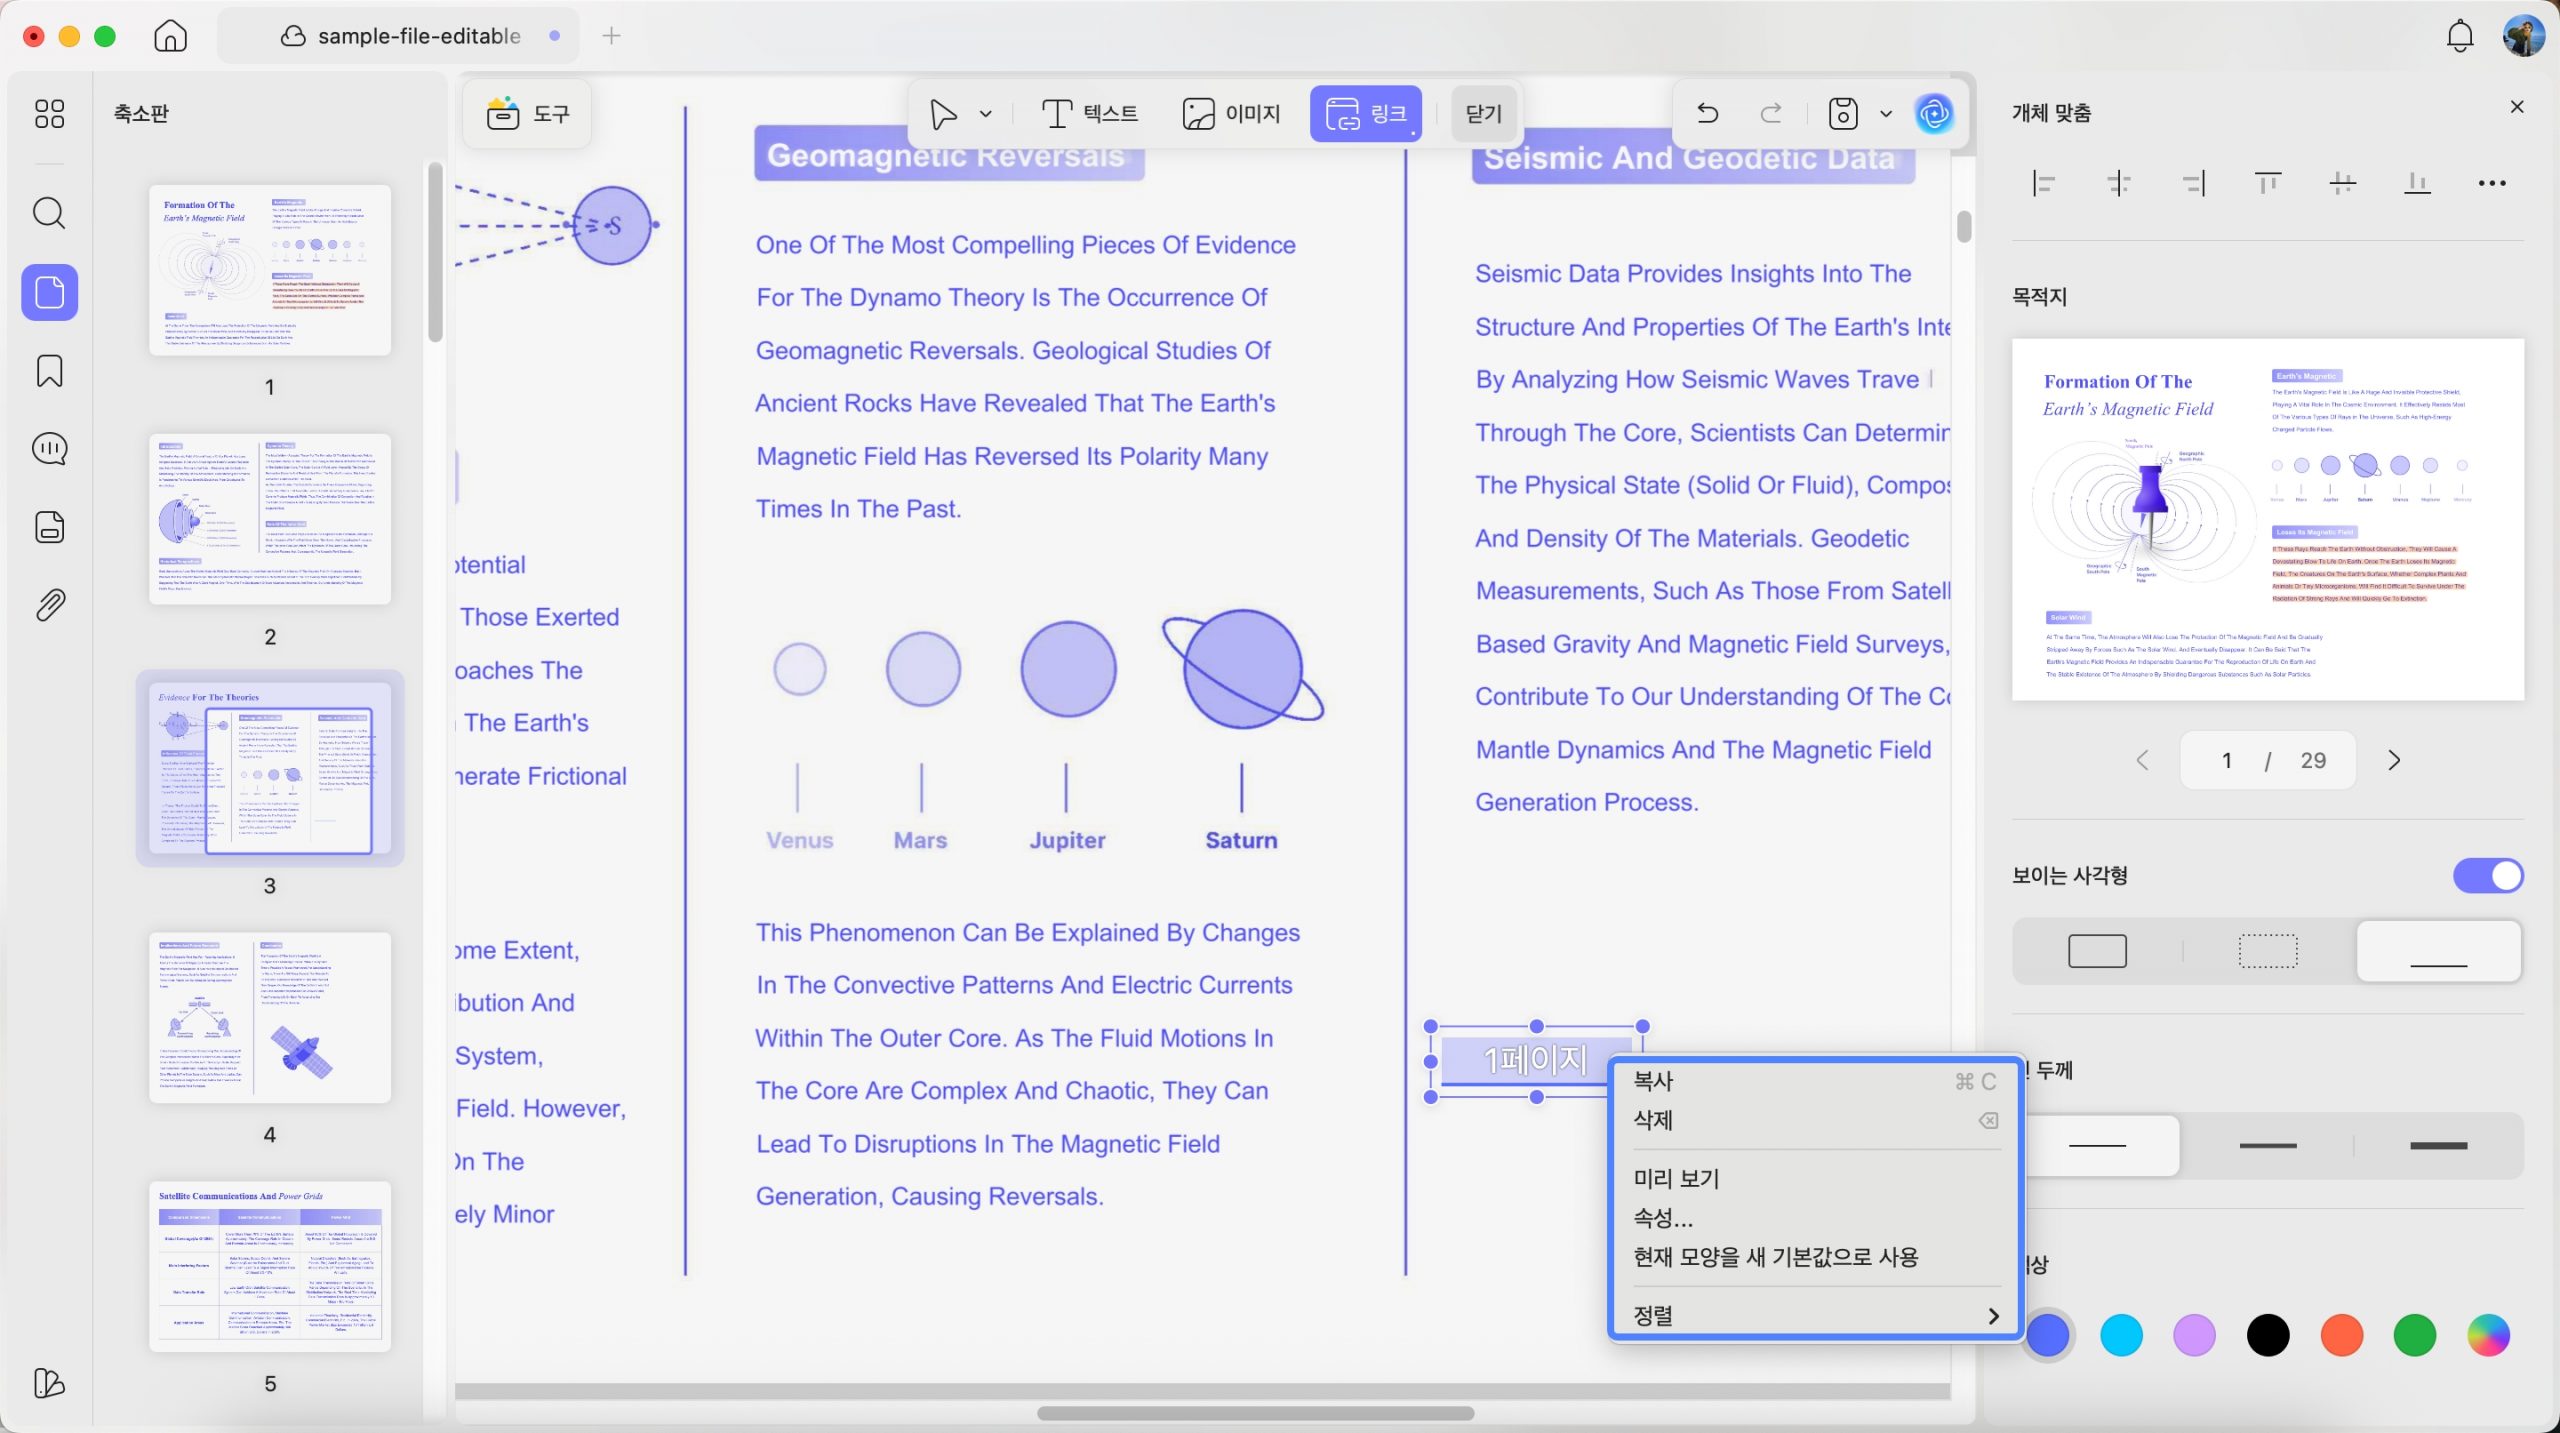Open page 4 thumbnail
Screen dimensions: 2560x1433
(269, 1017)
